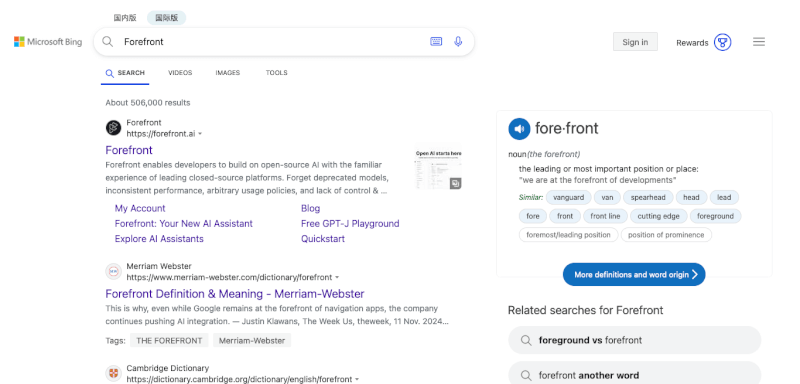This screenshot has height=384, width=800.
Task: Click the Microsoft Bing logo
Action: click(x=48, y=42)
